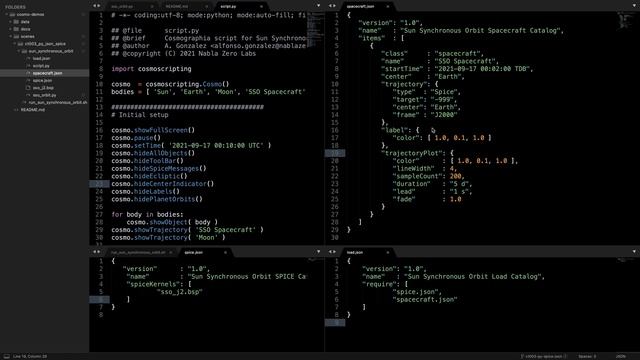This screenshot has height=360, width=640.
Task: Collapse the sun_synchronous_orbit folder
Action: pos(19,51)
